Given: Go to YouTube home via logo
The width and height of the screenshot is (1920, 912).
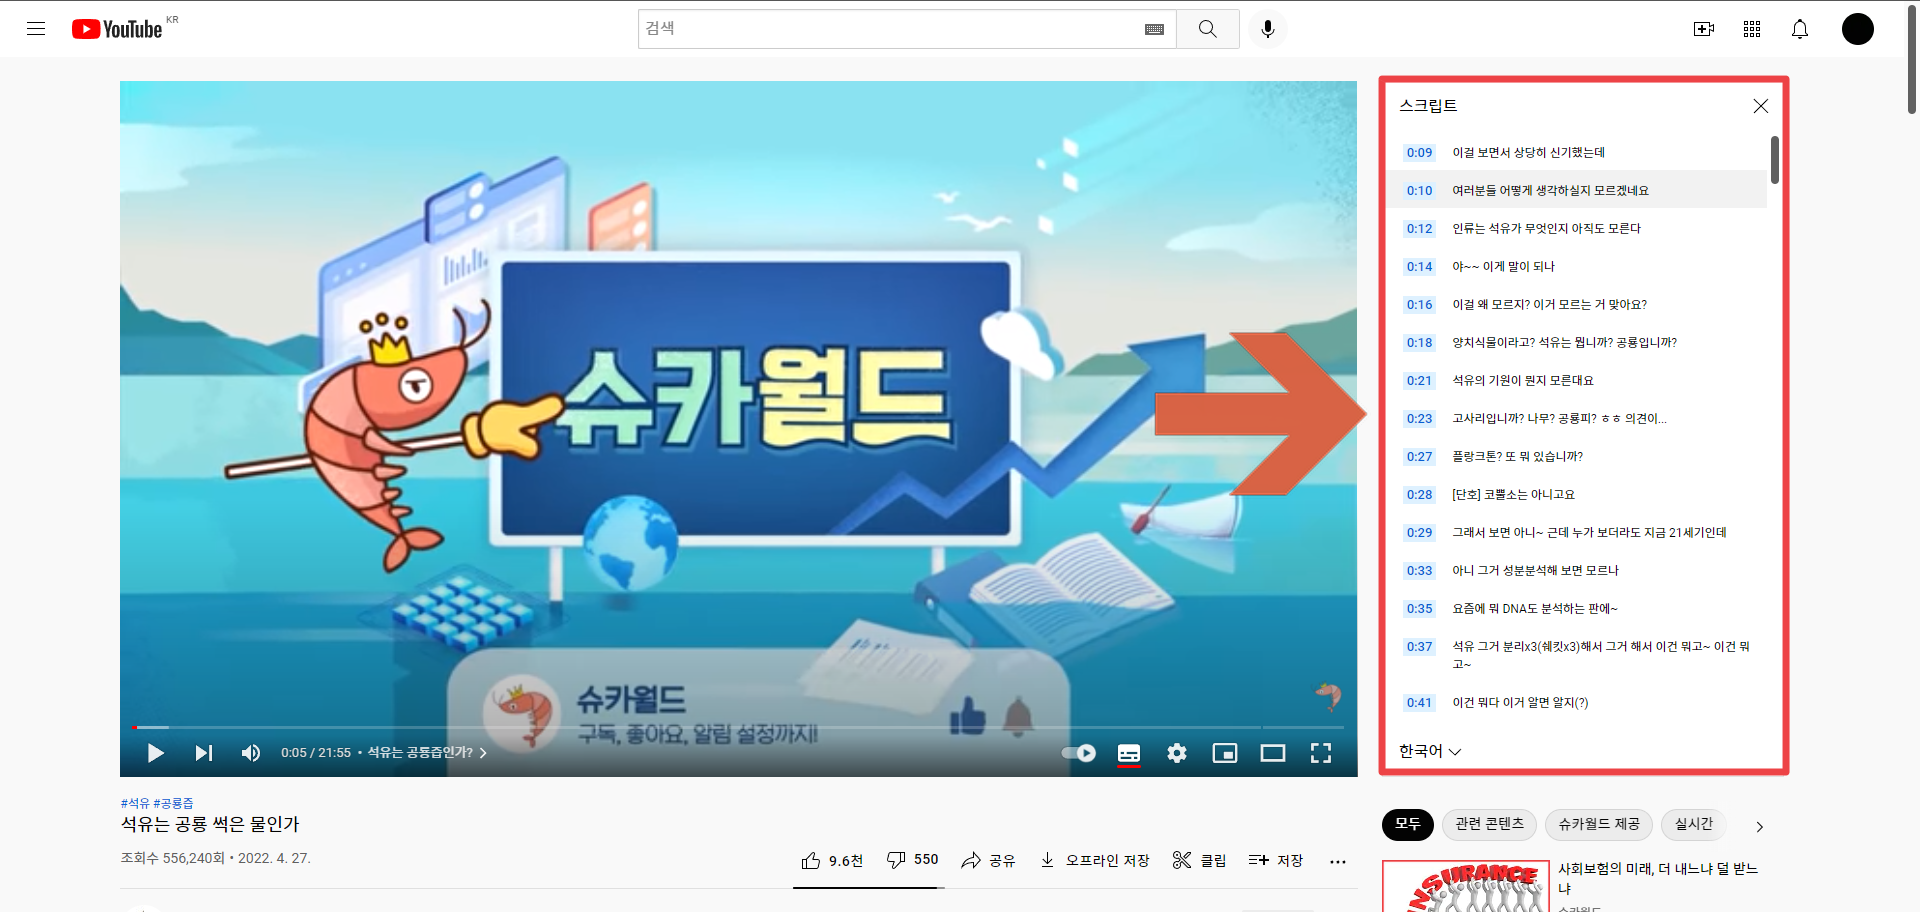Looking at the screenshot, I should [117, 29].
